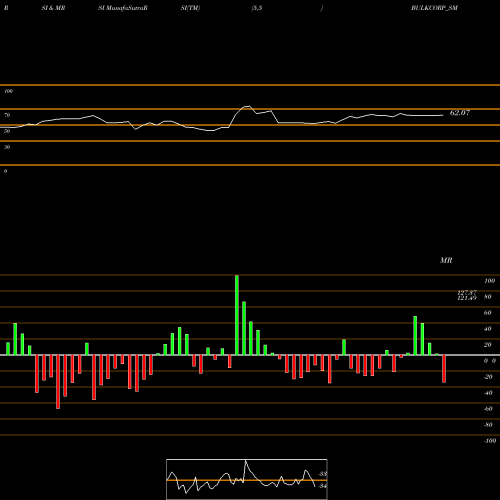This screenshot has width=500, height=500.
Task: Click the RSI axis 50 level label
Action: pyautogui.click(x=7, y=131)
